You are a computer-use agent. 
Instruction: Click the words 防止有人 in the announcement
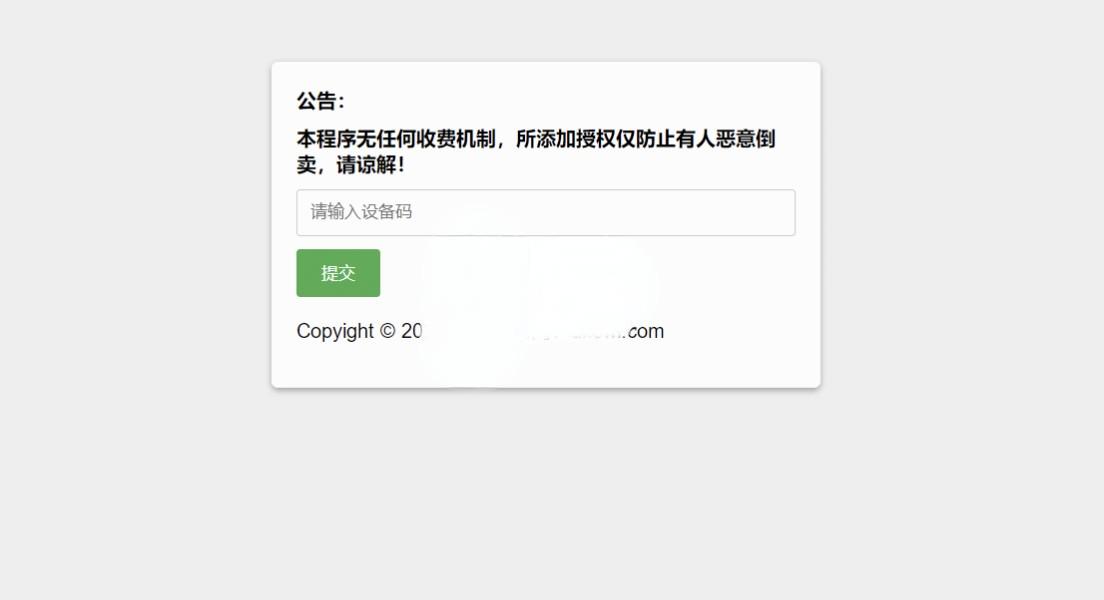click(x=676, y=139)
